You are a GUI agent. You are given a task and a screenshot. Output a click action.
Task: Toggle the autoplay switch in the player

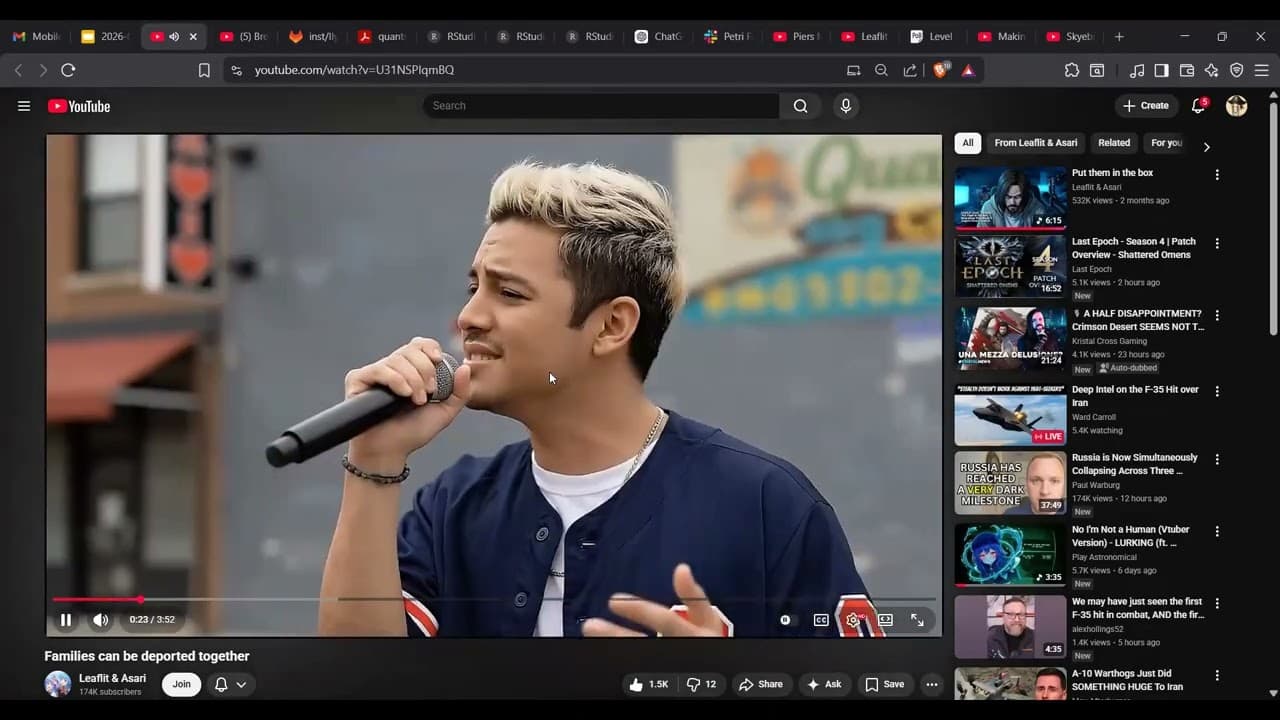786,620
